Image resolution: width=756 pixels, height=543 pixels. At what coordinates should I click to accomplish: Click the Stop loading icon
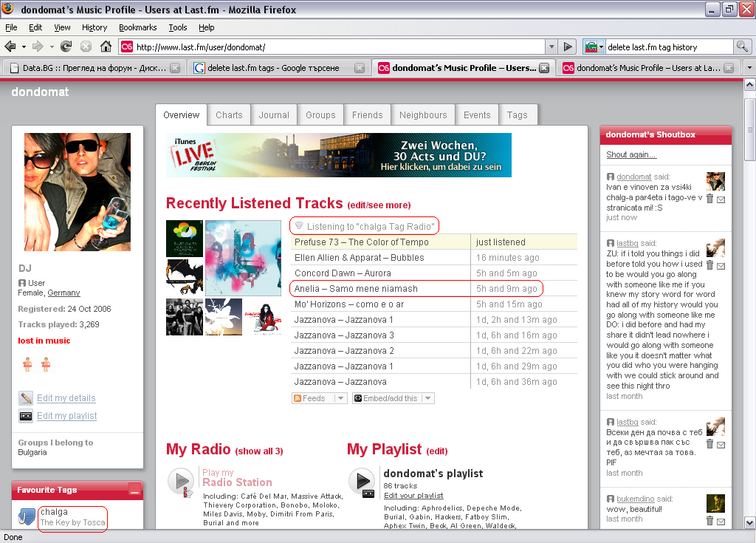[x=86, y=47]
